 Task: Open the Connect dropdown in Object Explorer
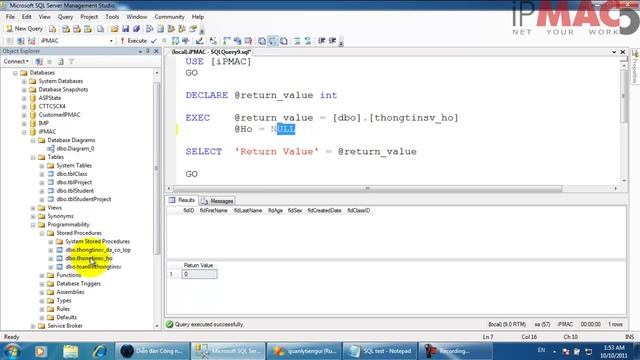[x=16, y=62]
